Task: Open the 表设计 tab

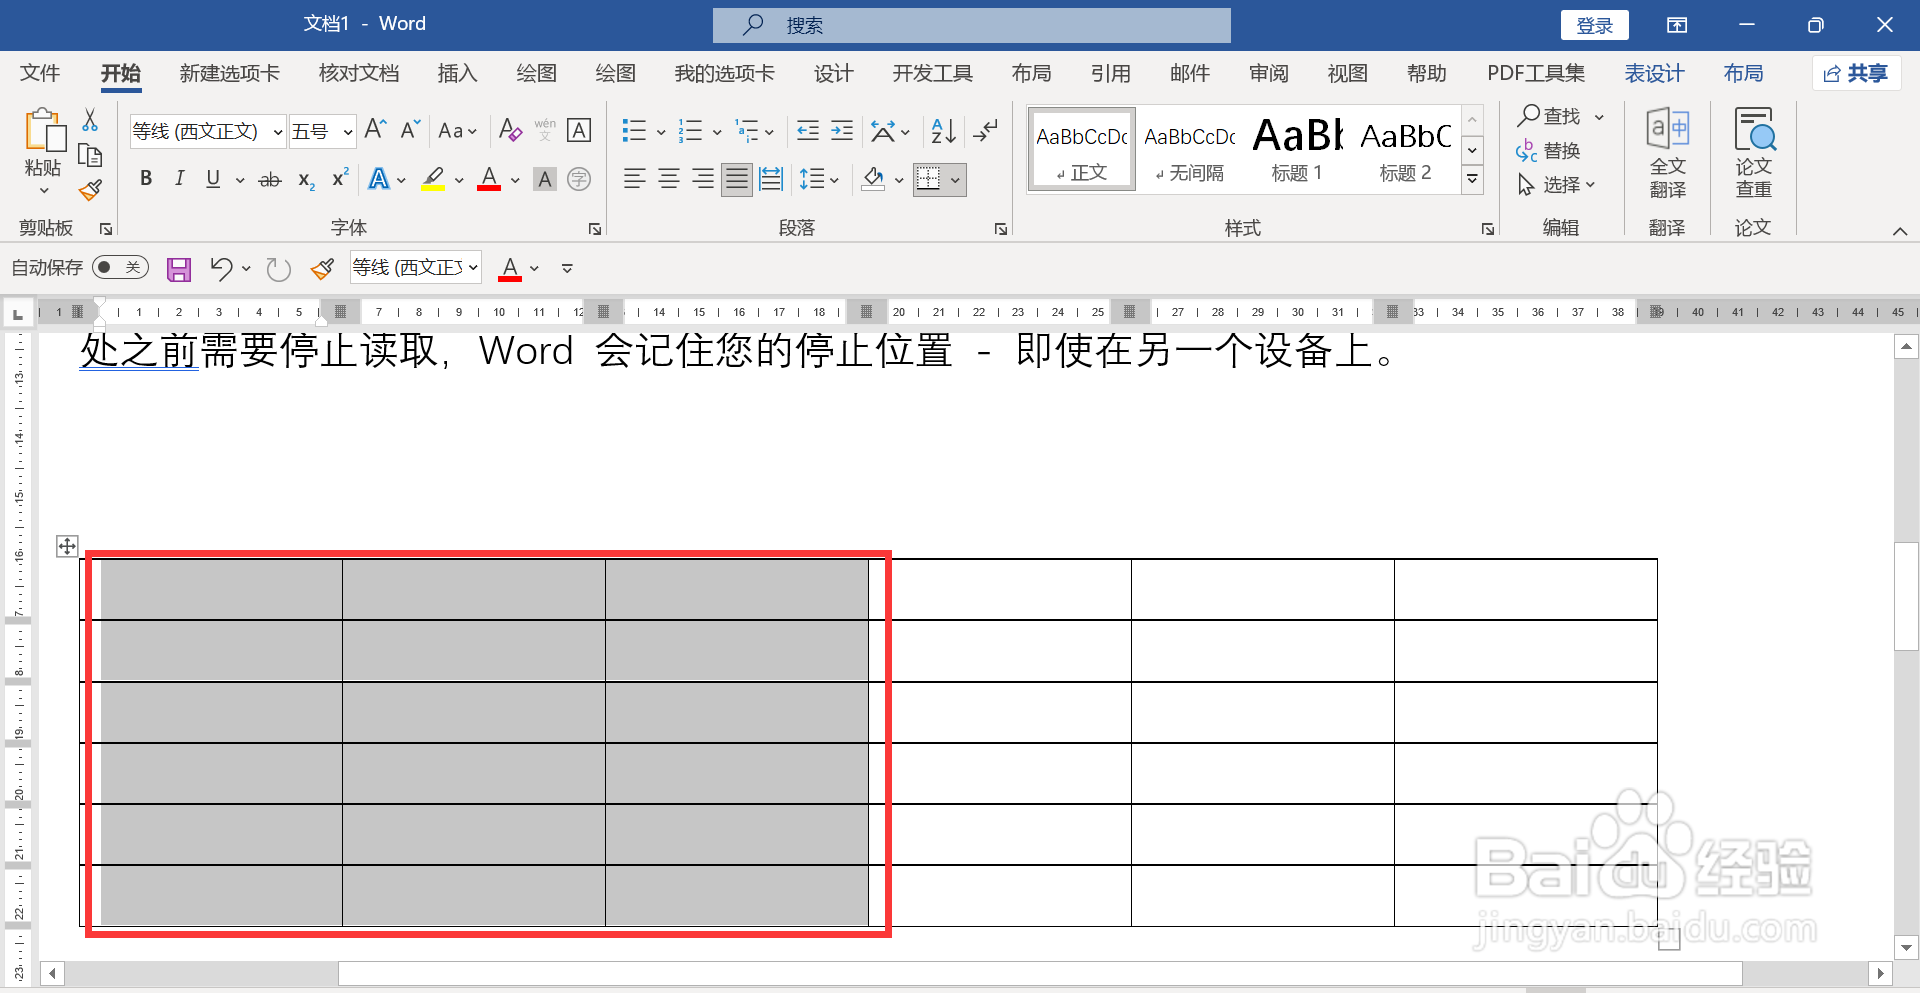Action: pyautogui.click(x=1654, y=73)
